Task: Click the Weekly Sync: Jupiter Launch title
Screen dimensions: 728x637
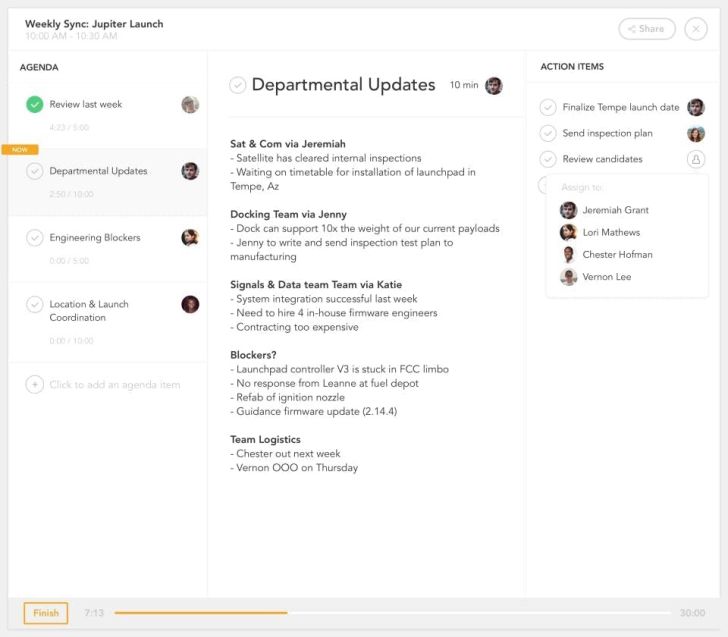Action: pos(94,24)
